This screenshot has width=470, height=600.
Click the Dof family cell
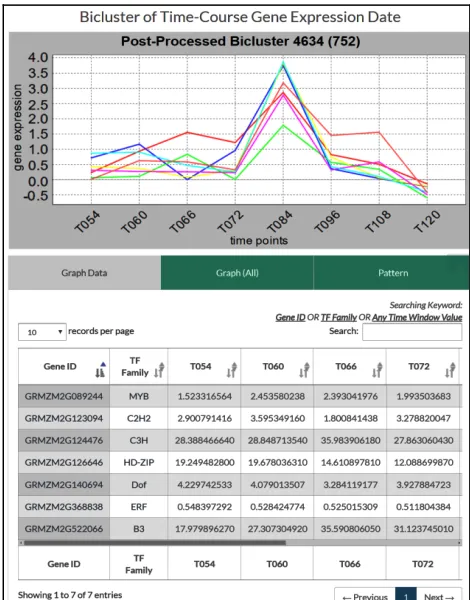[x=139, y=485]
